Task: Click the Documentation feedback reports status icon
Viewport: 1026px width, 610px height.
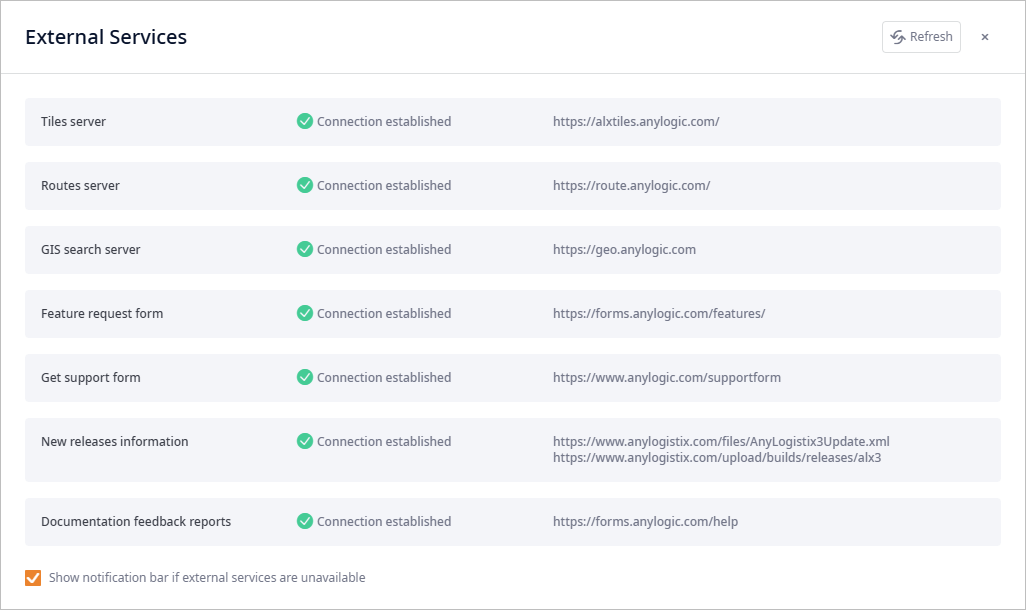Action: point(305,521)
